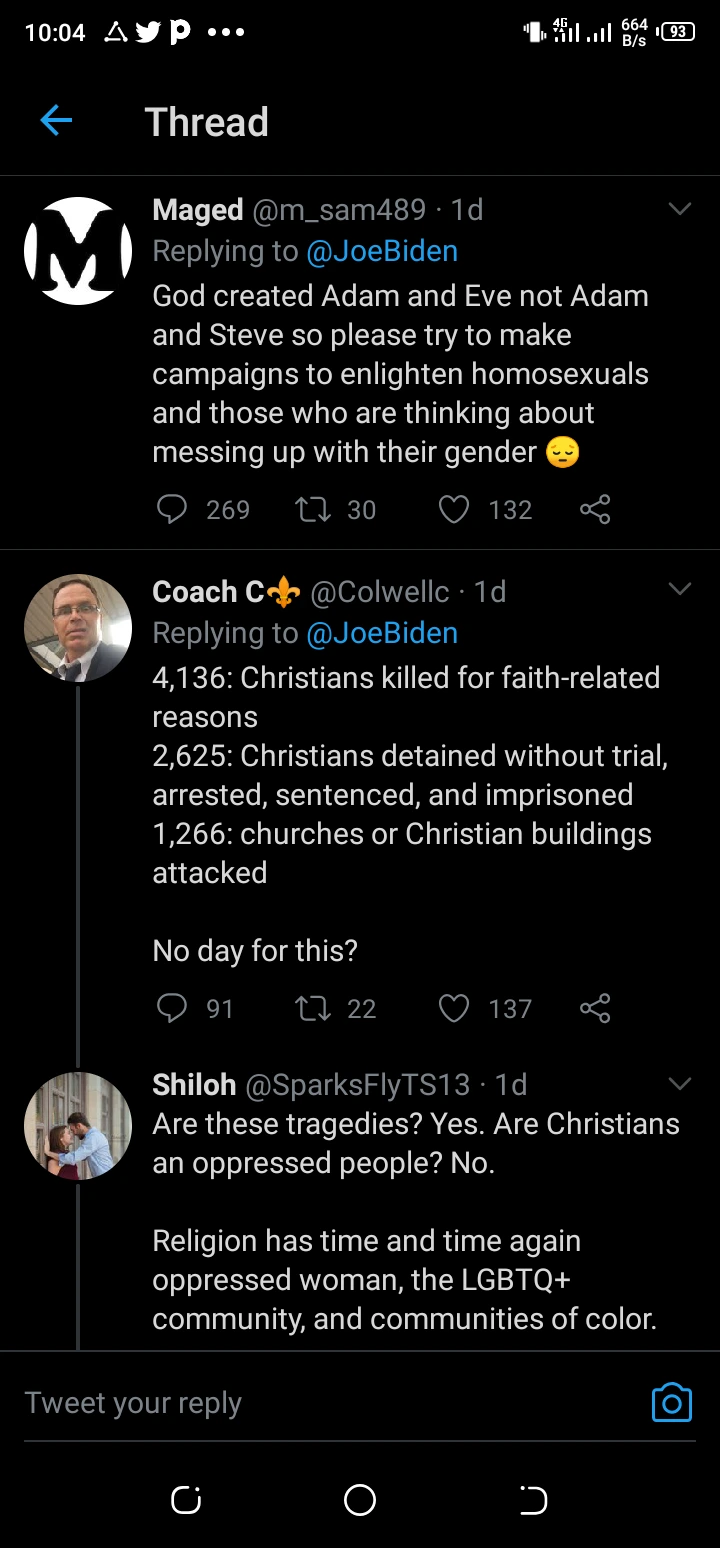Viewport: 720px width, 1548px height.
Task: Open @JoeBiden link in Coach C's reply
Action: point(382,633)
